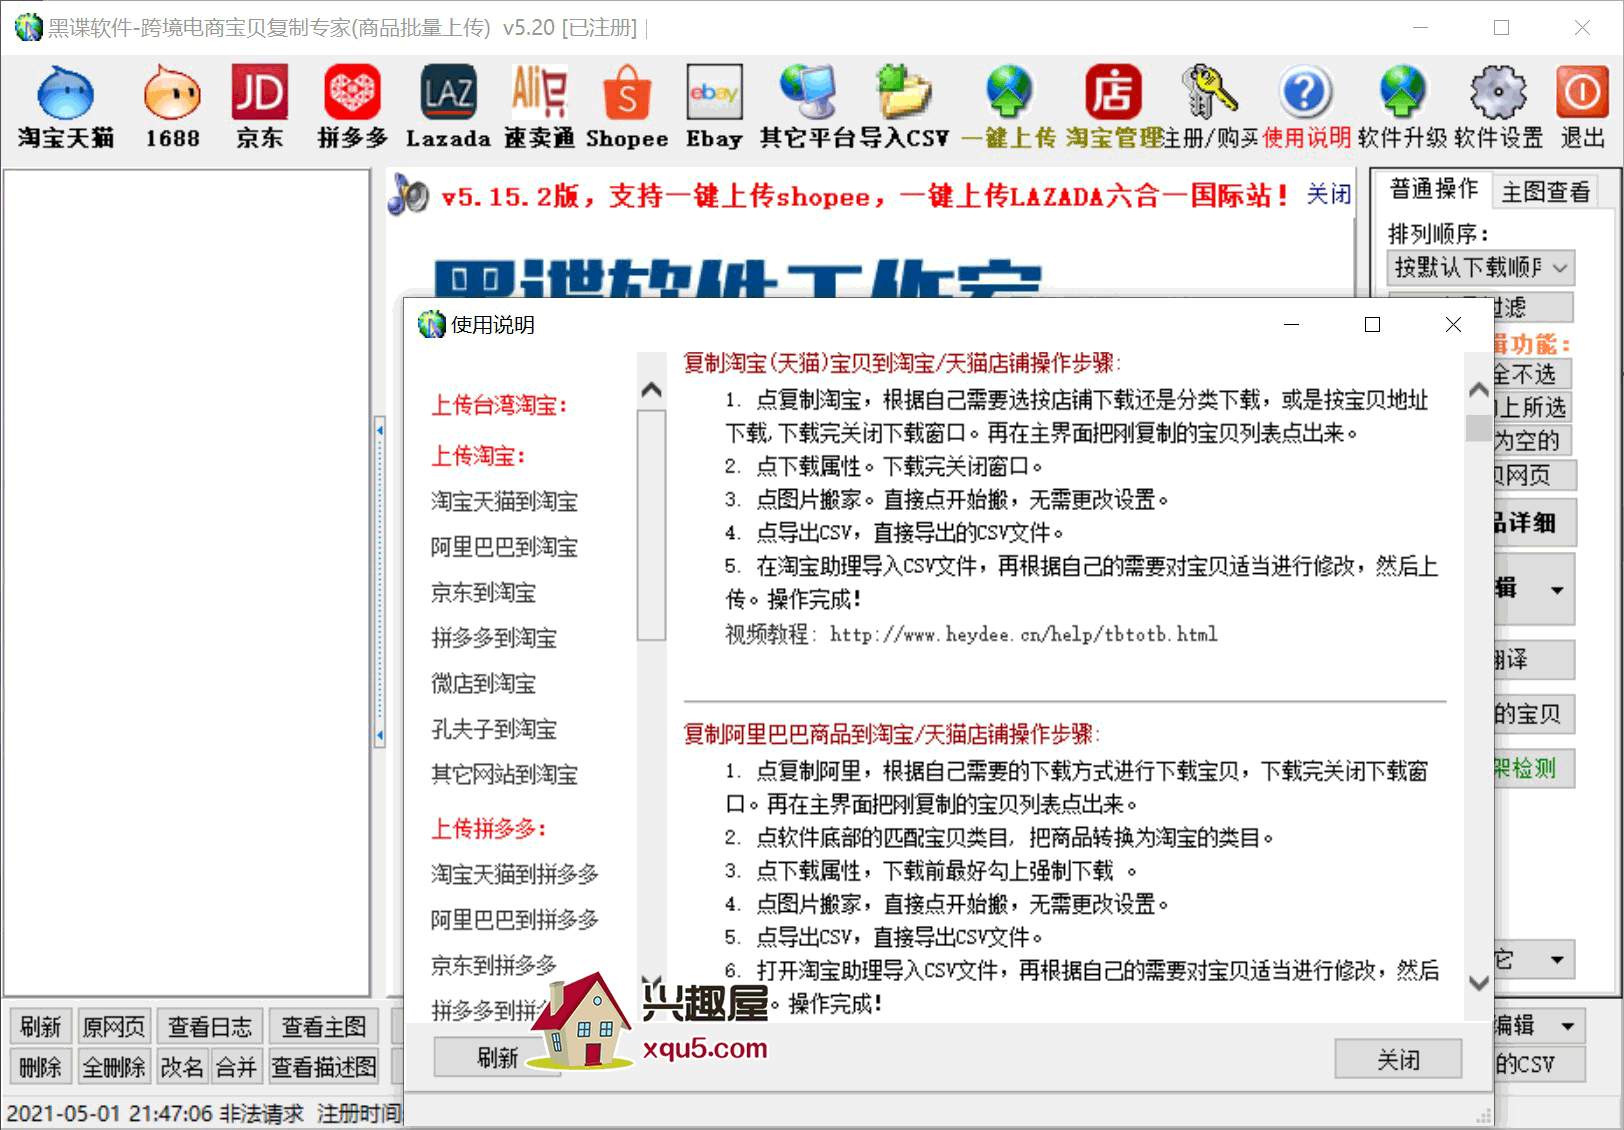This screenshot has width=1624, height=1130.
Task: Click the 改名 button
Action: (x=181, y=1067)
